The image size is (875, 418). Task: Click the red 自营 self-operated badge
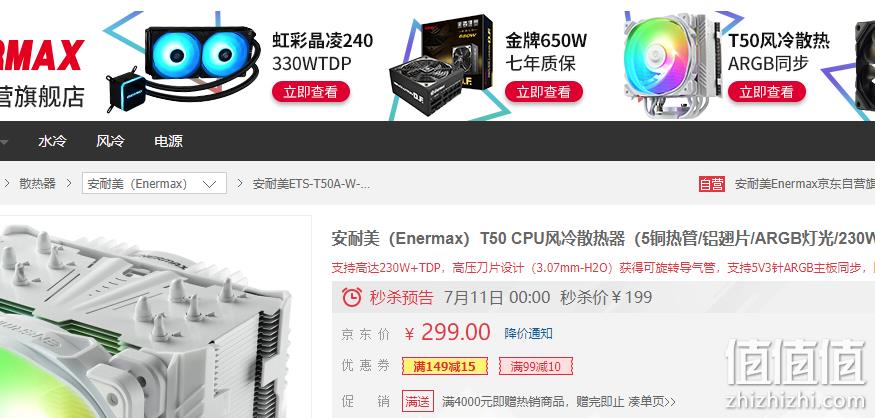(711, 184)
